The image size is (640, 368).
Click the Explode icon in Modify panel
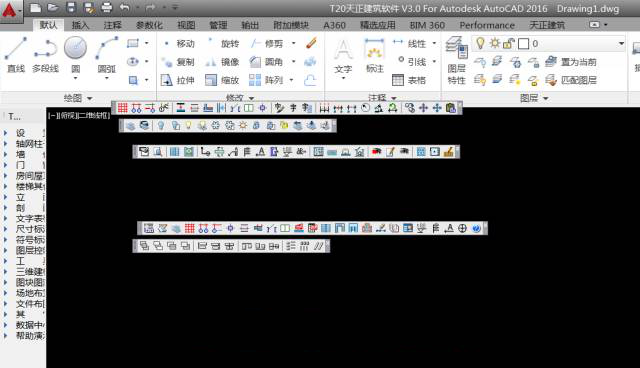tap(310, 62)
